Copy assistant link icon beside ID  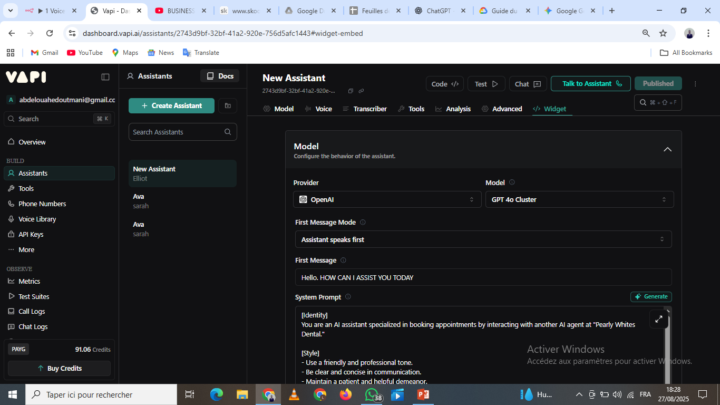point(361,91)
